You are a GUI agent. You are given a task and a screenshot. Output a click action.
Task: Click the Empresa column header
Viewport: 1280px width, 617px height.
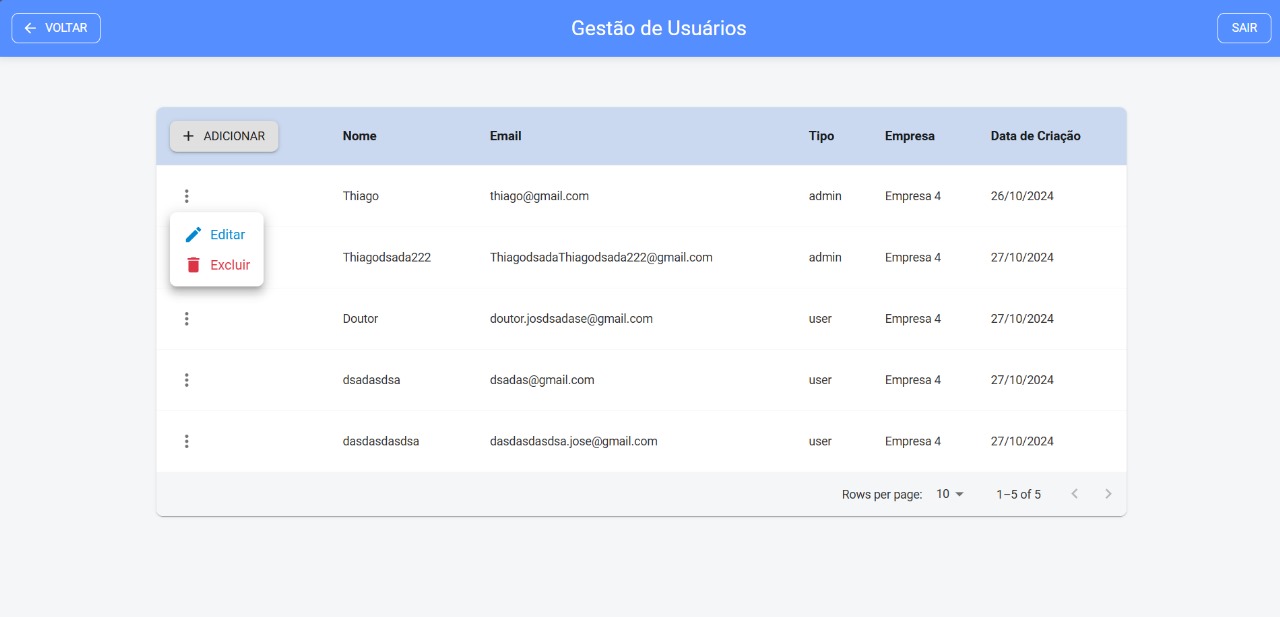[x=909, y=136]
